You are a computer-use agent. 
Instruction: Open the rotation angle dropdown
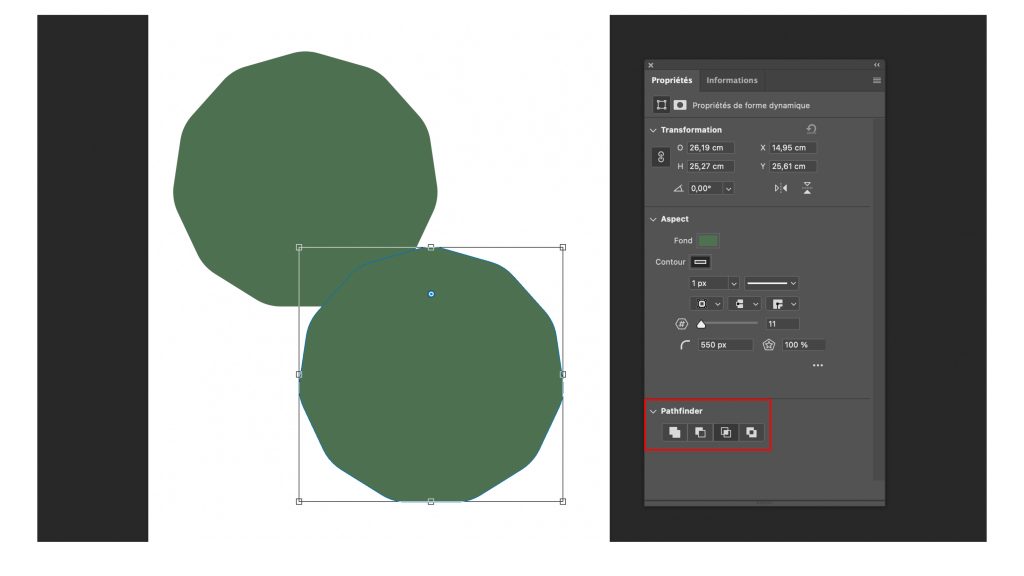(x=728, y=189)
